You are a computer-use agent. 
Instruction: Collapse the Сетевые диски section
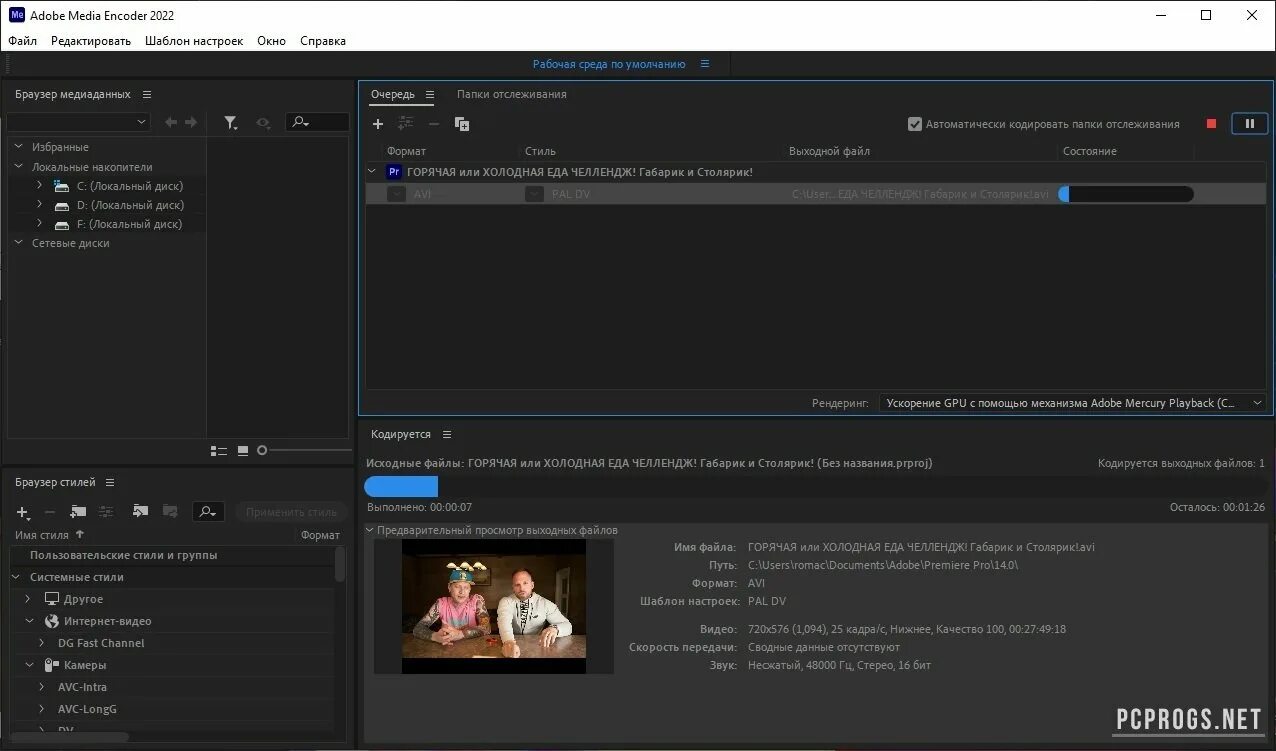(18, 243)
